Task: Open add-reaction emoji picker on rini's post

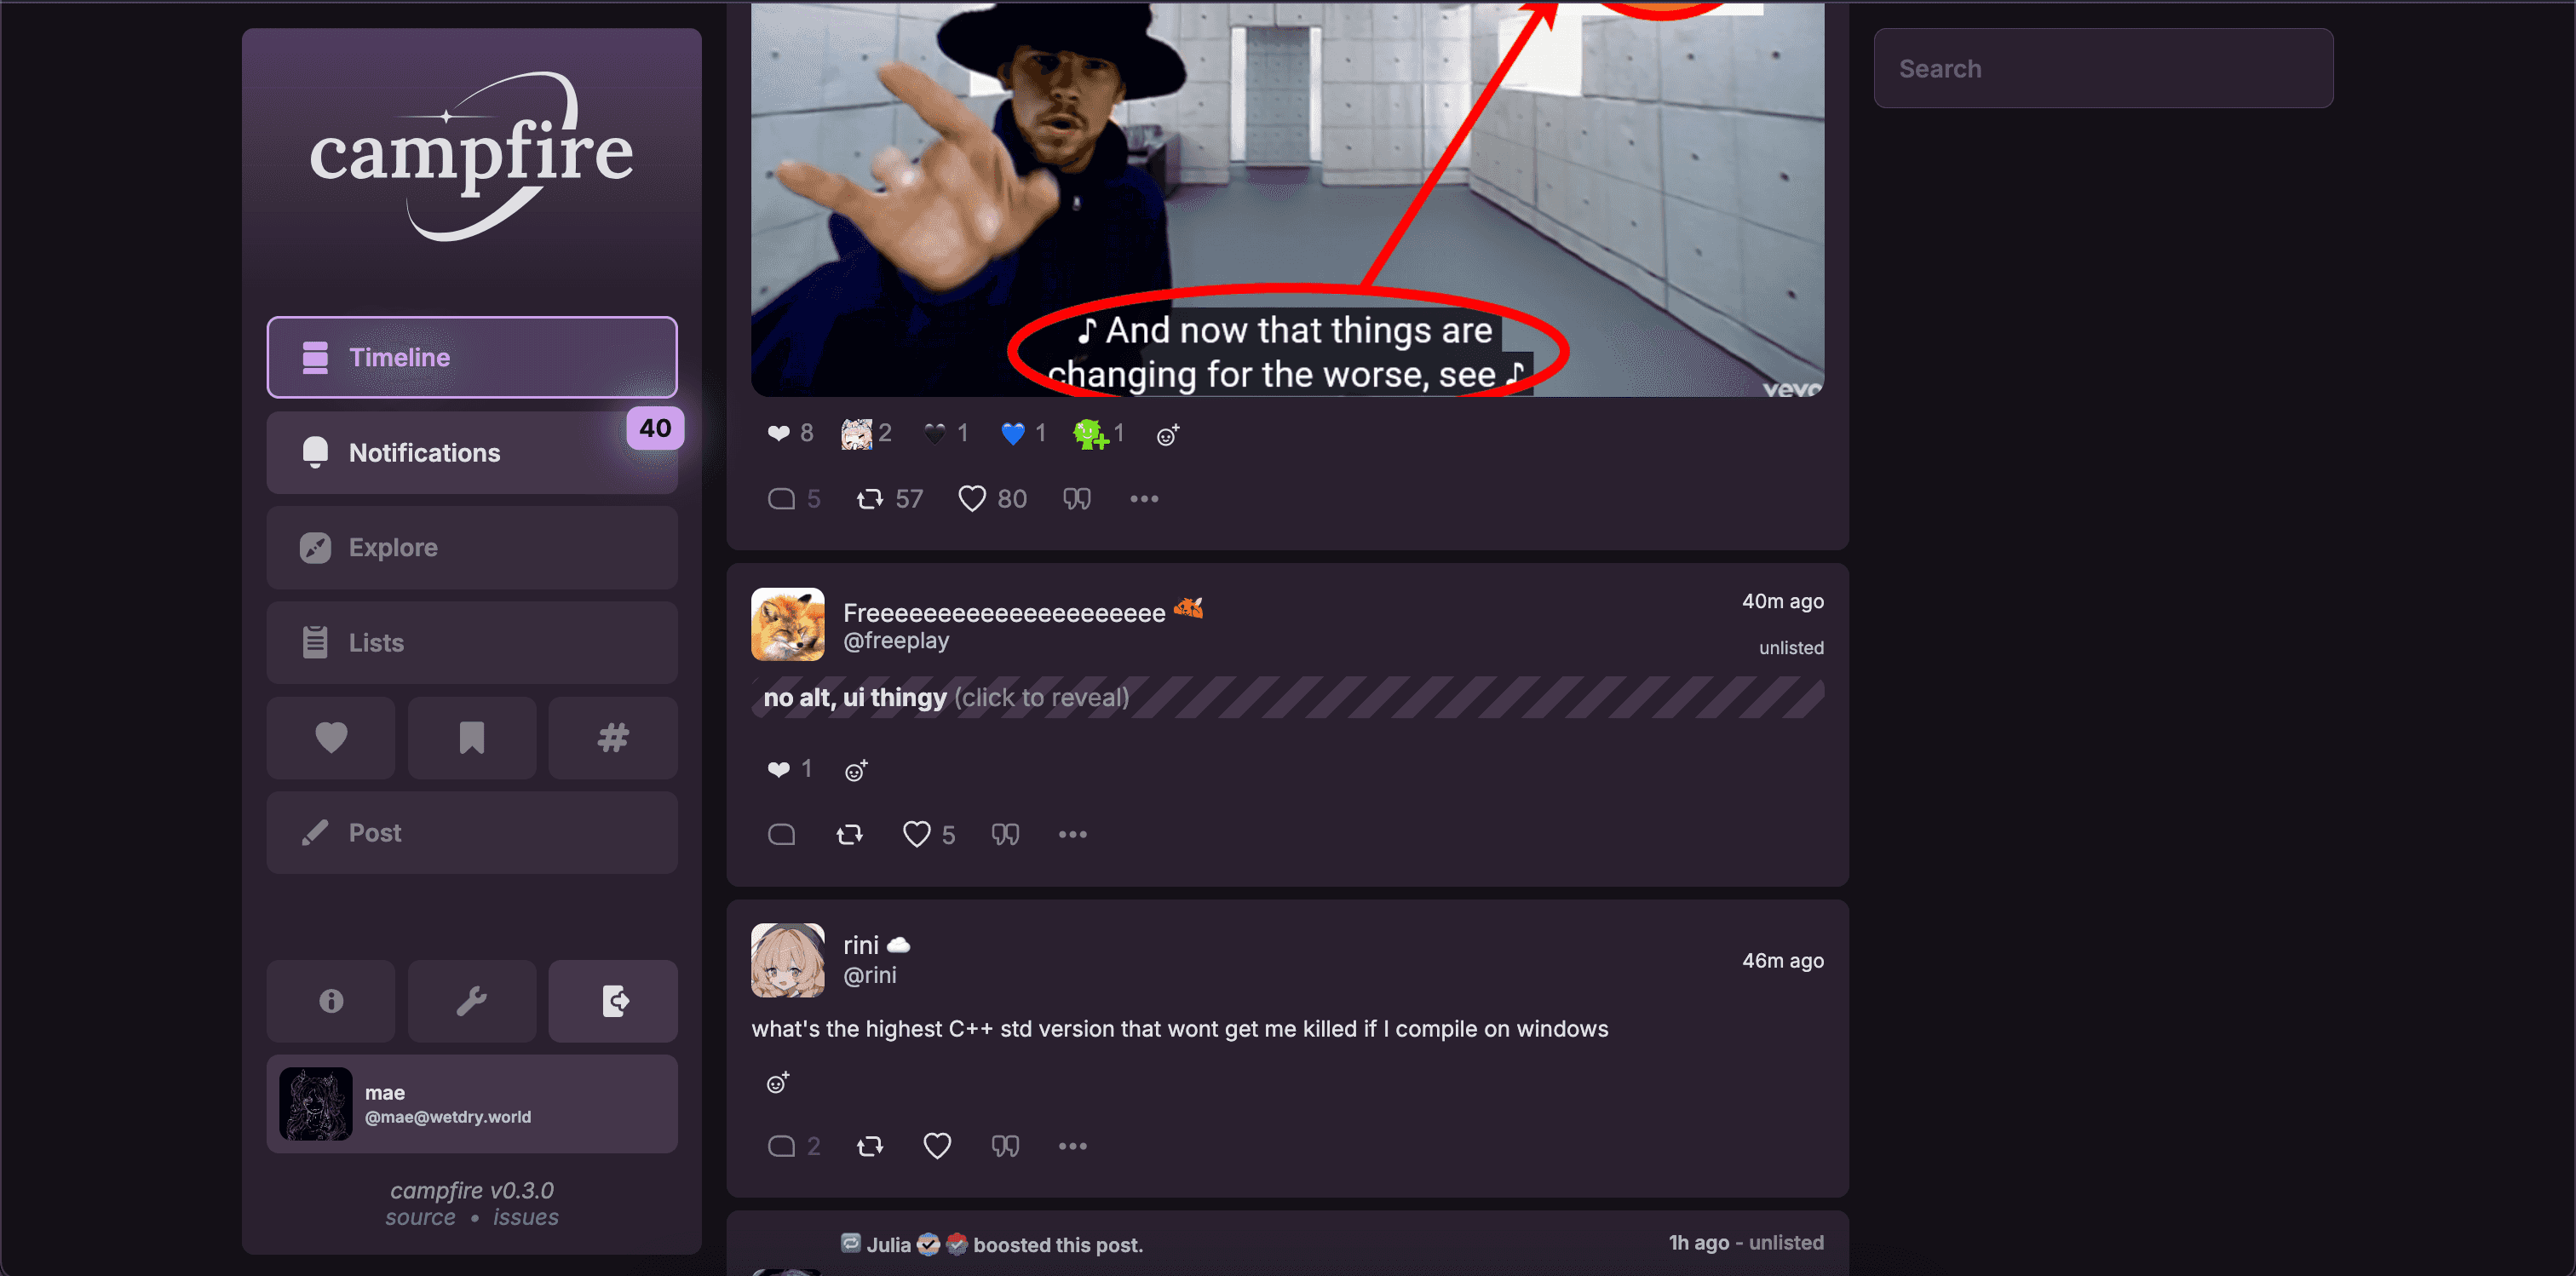Action: [x=778, y=1083]
